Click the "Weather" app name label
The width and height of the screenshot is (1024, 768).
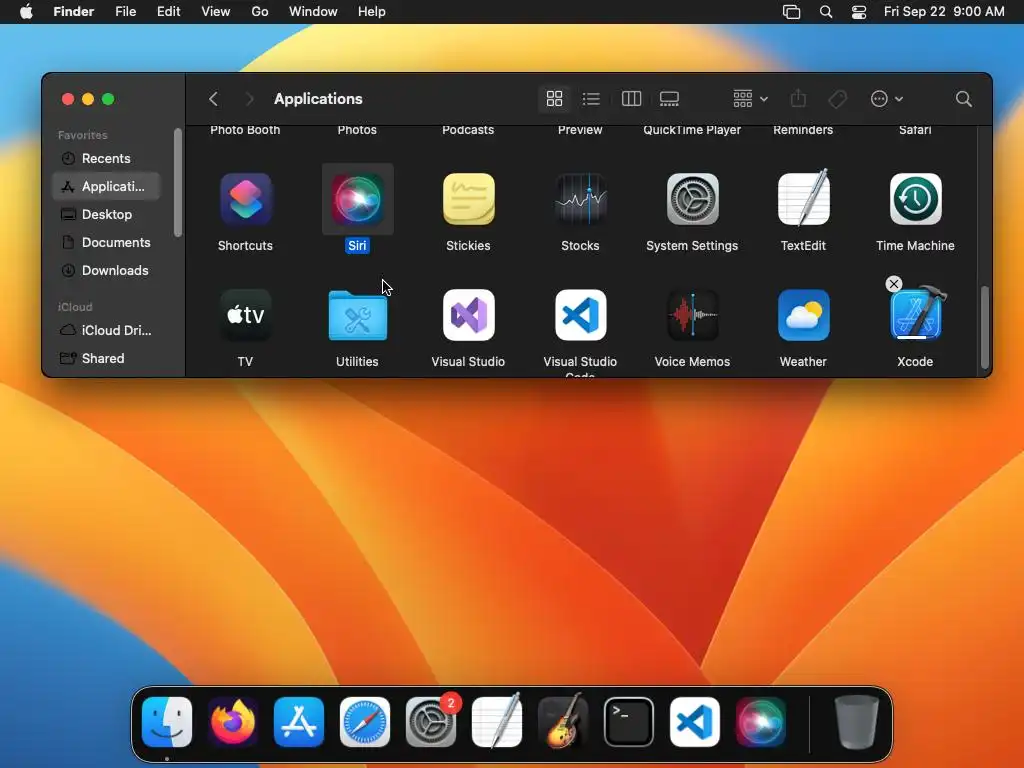803,362
